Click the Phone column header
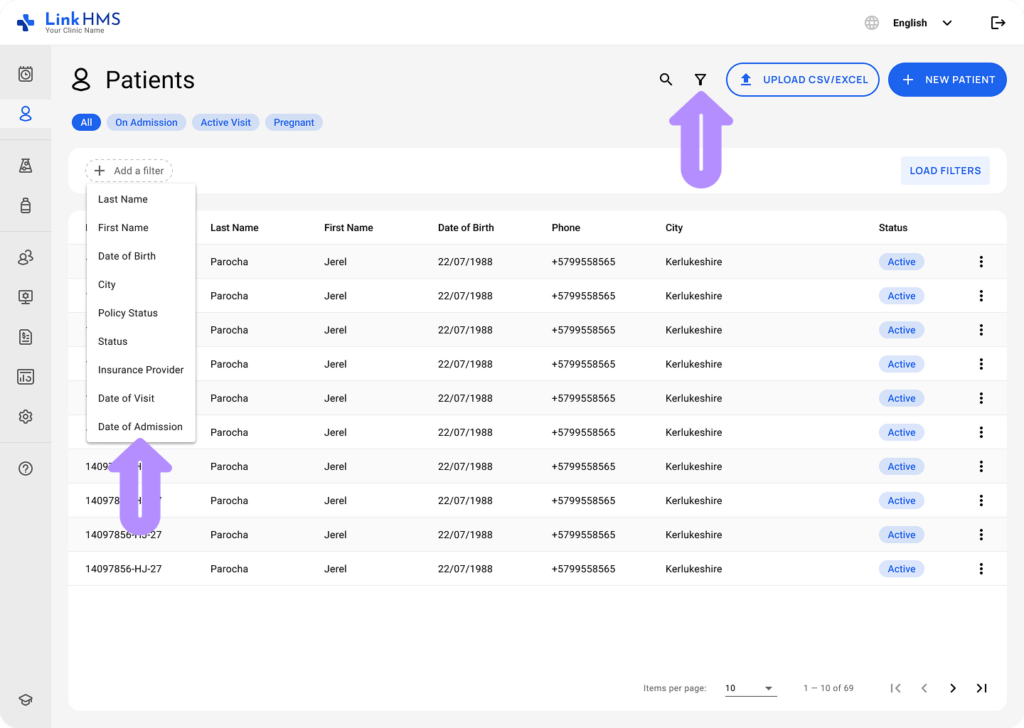The image size is (1024, 728). (x=566, y=228)
